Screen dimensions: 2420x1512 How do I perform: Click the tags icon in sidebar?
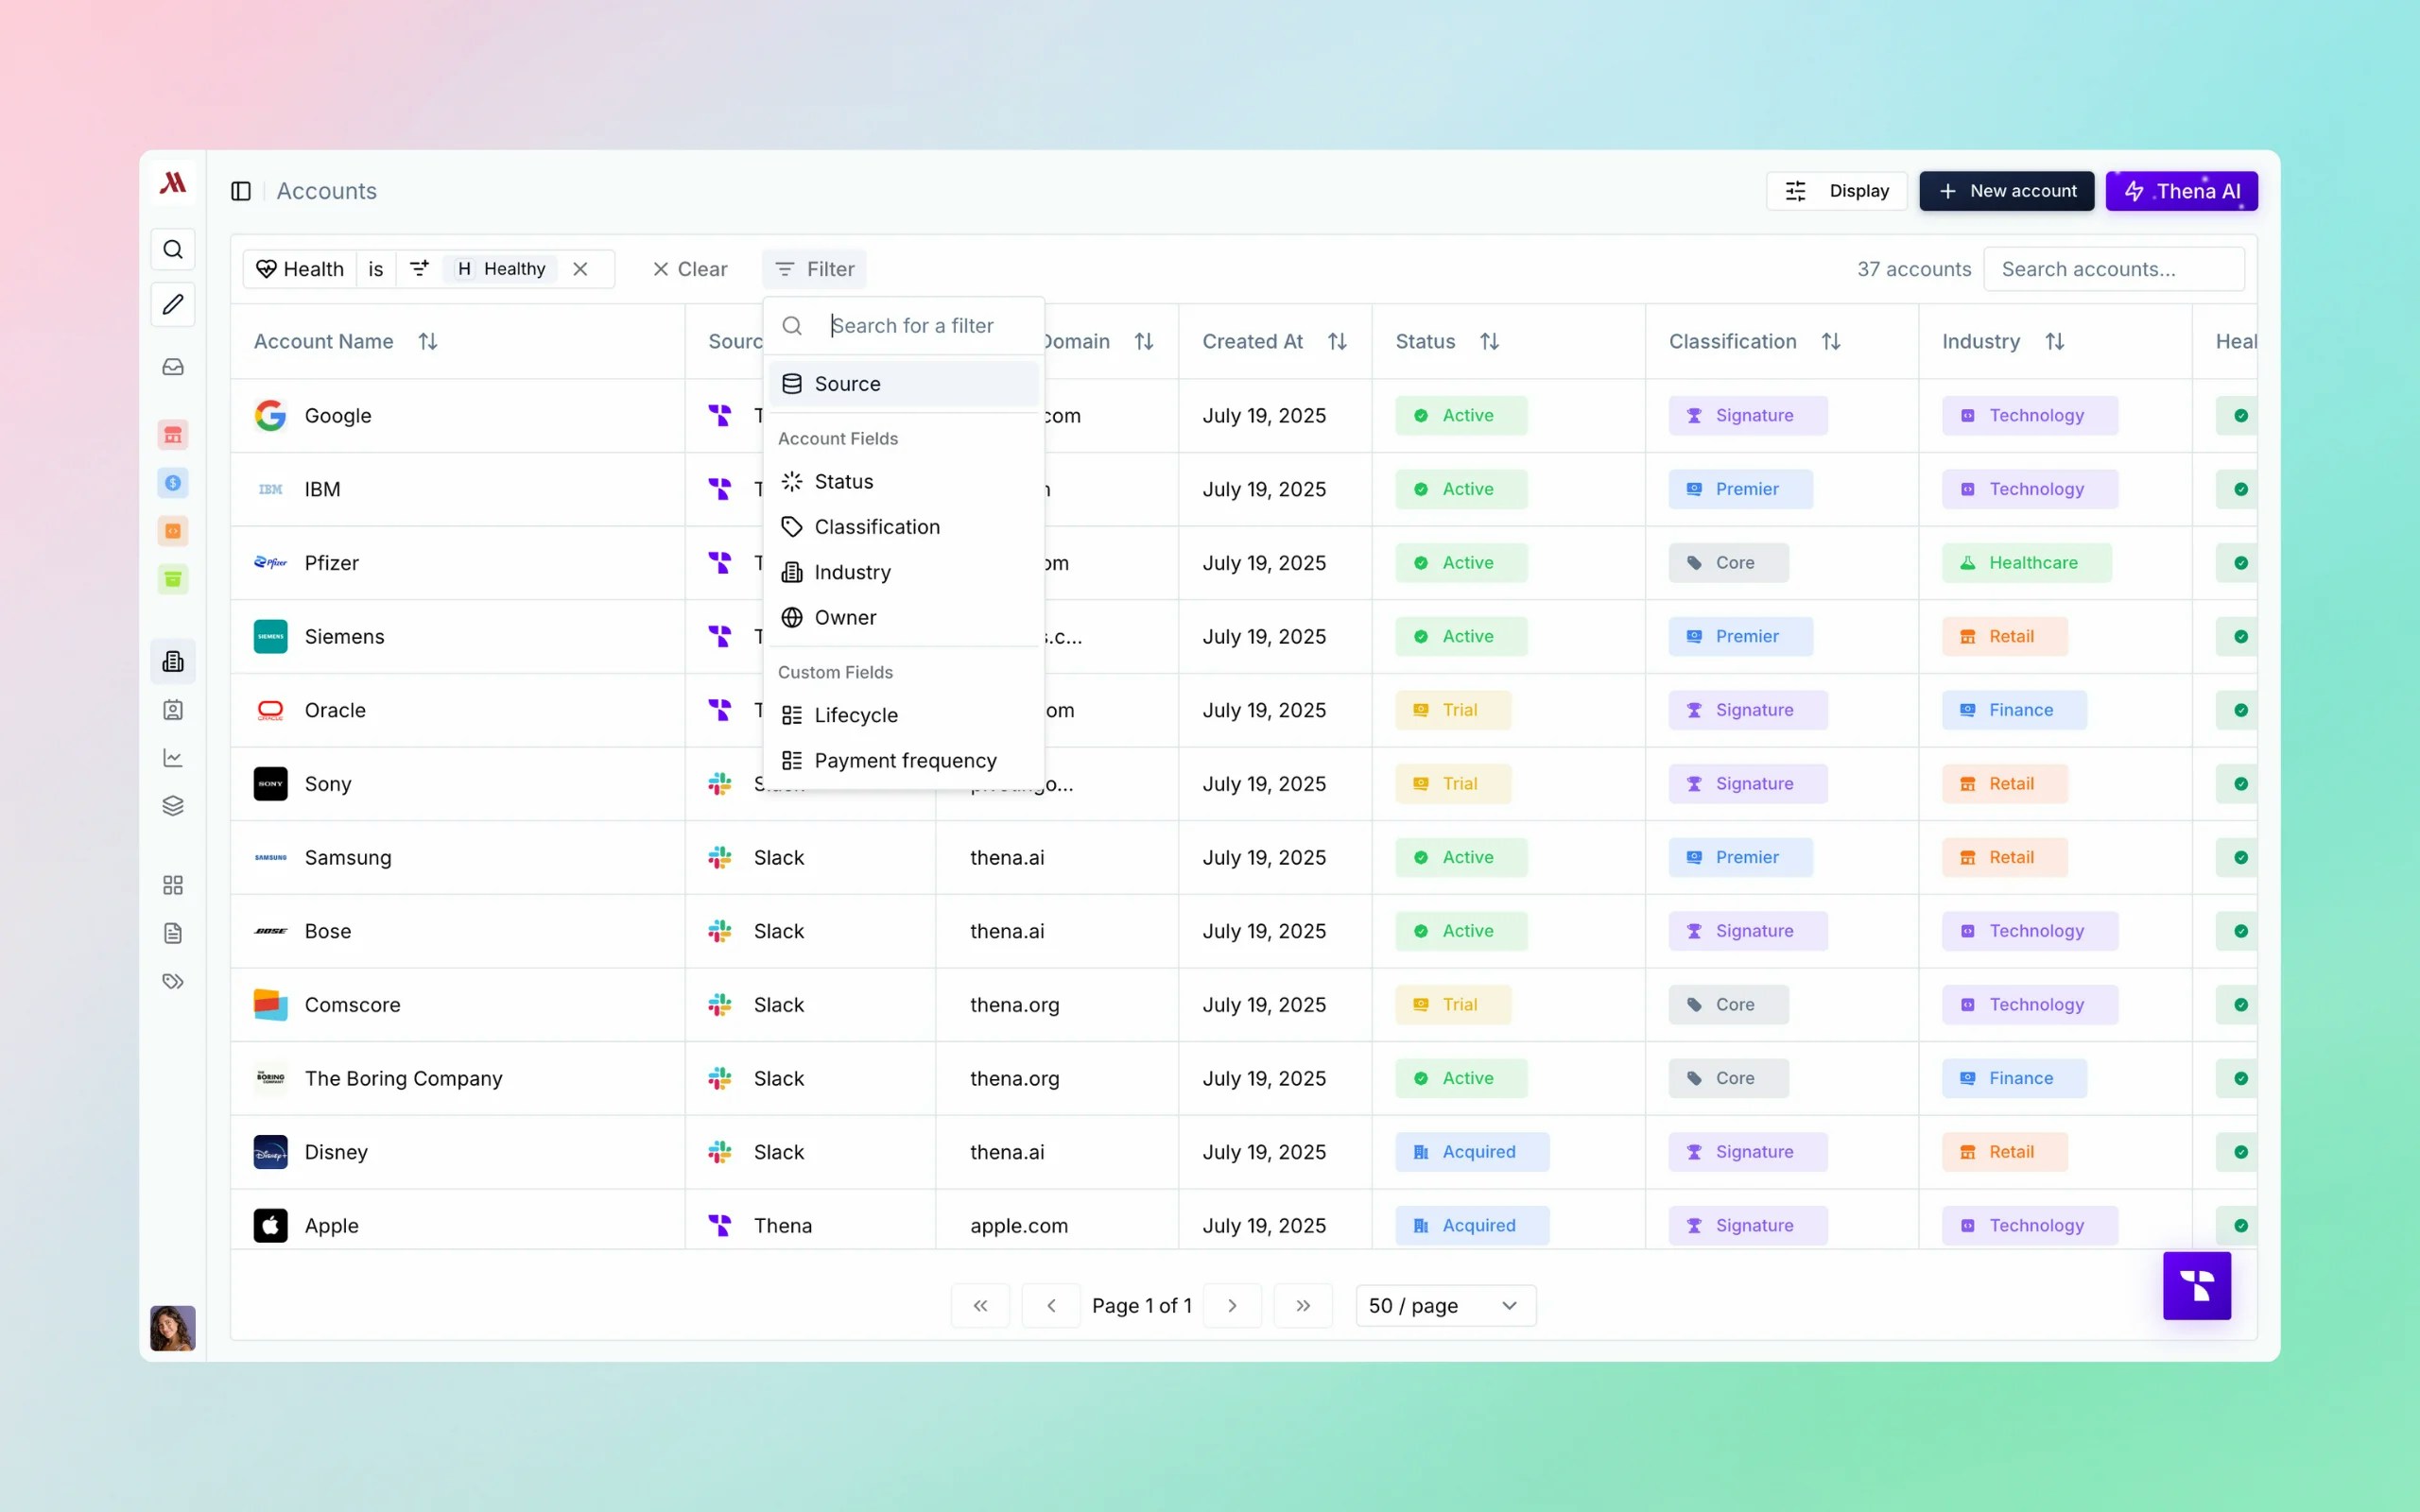coord(173,981)
